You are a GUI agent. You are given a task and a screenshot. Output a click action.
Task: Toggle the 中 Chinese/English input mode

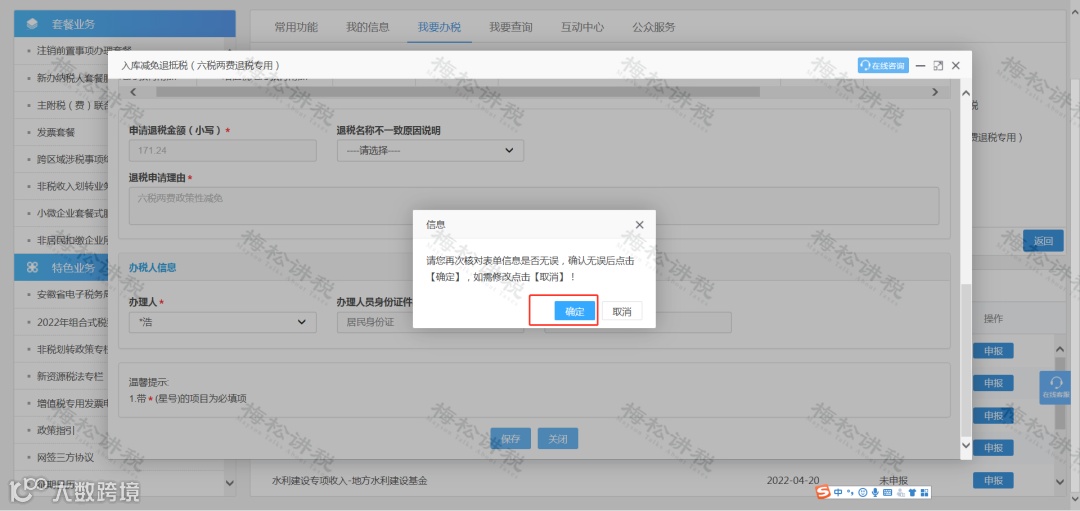point(838,492)
